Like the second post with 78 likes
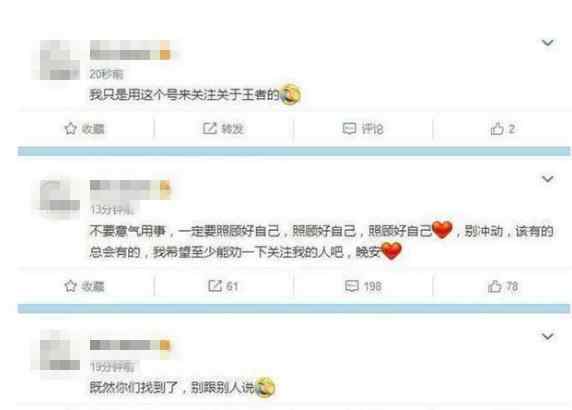The height and width of the screenshot is (410, 572). 503,286
